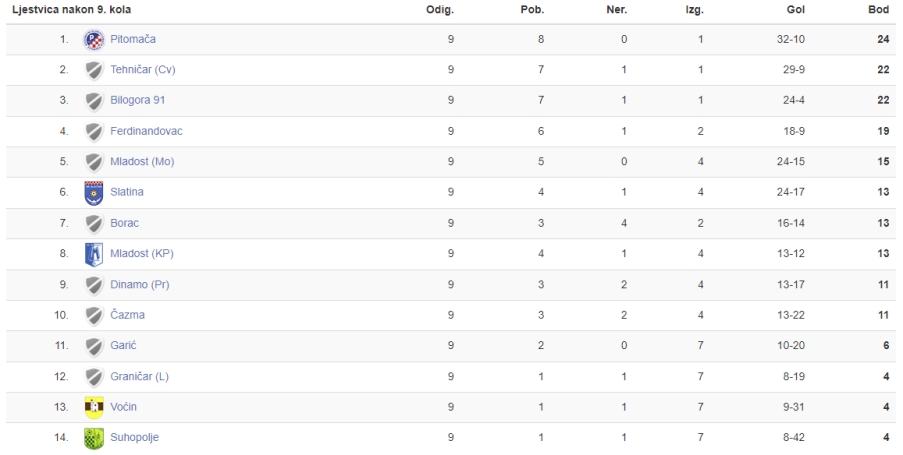903x455 pixels.
Task: Click the Gol column header
Action: click(795, 10)
